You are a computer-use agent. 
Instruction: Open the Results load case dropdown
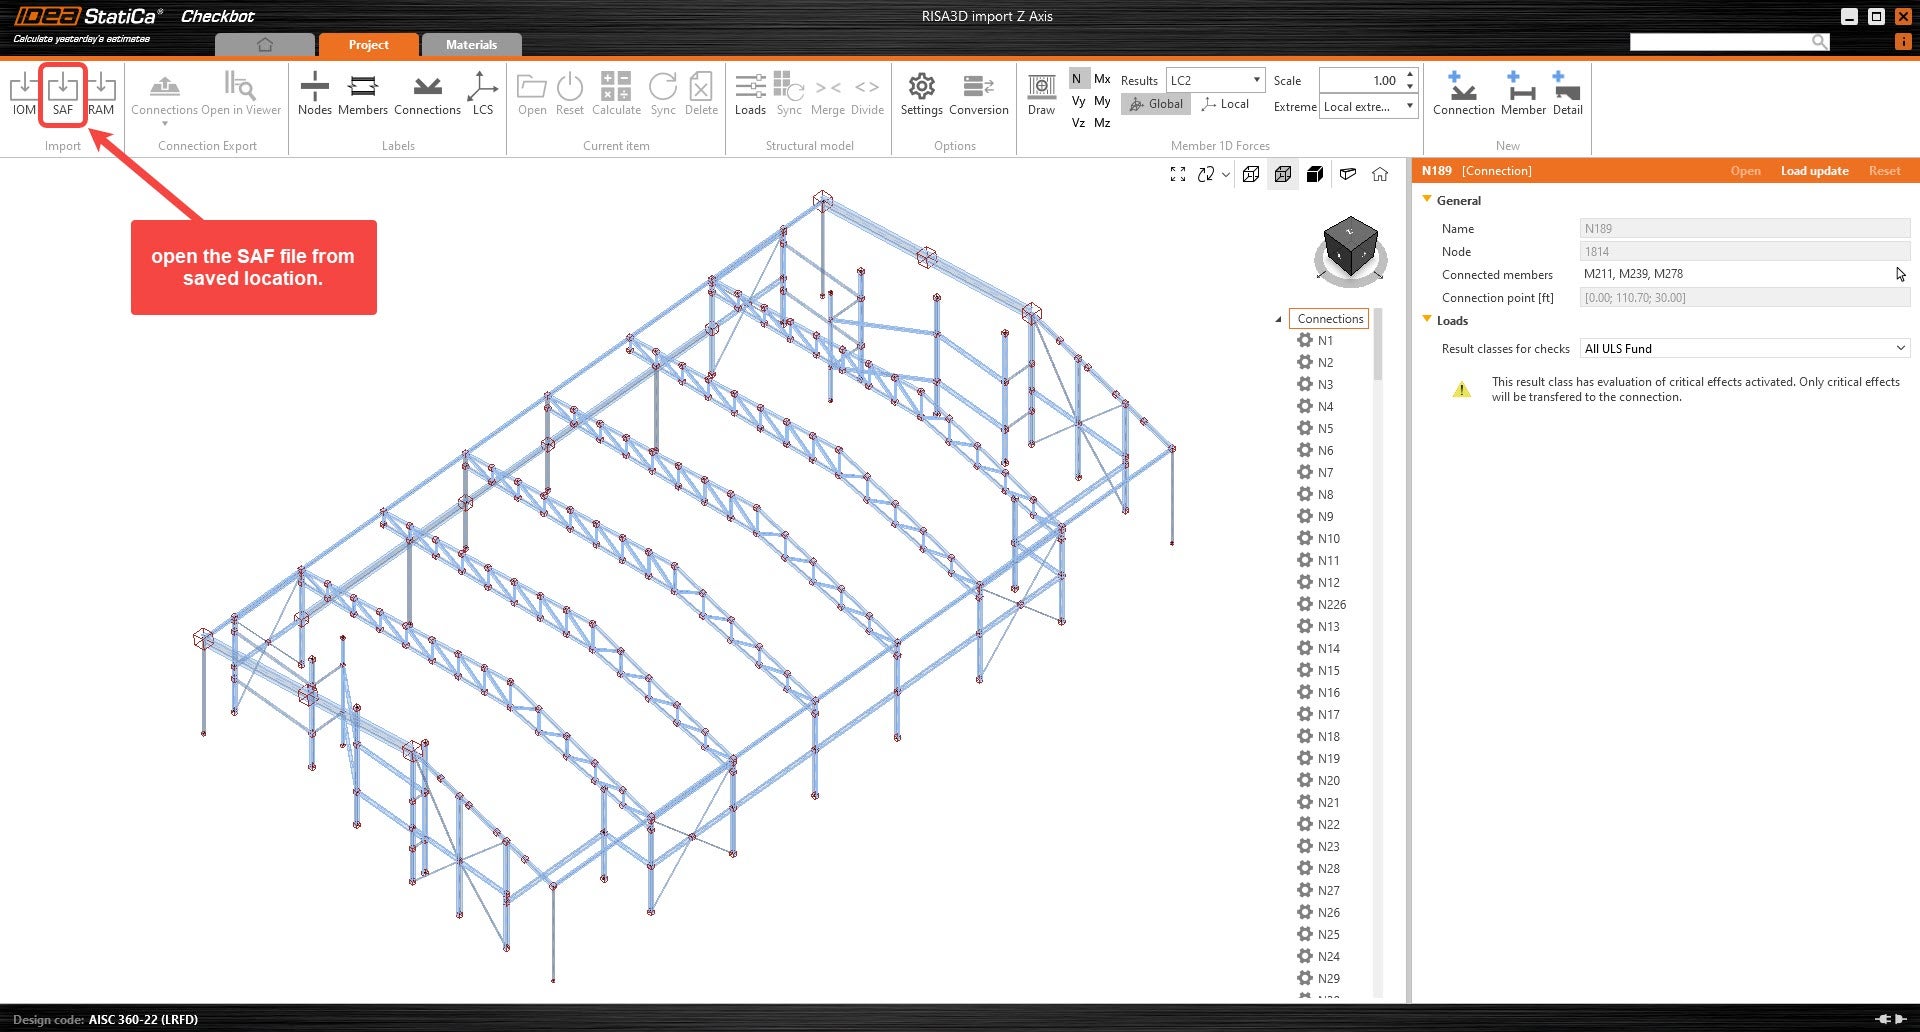pyautogui.click(x=1256, y=80)
